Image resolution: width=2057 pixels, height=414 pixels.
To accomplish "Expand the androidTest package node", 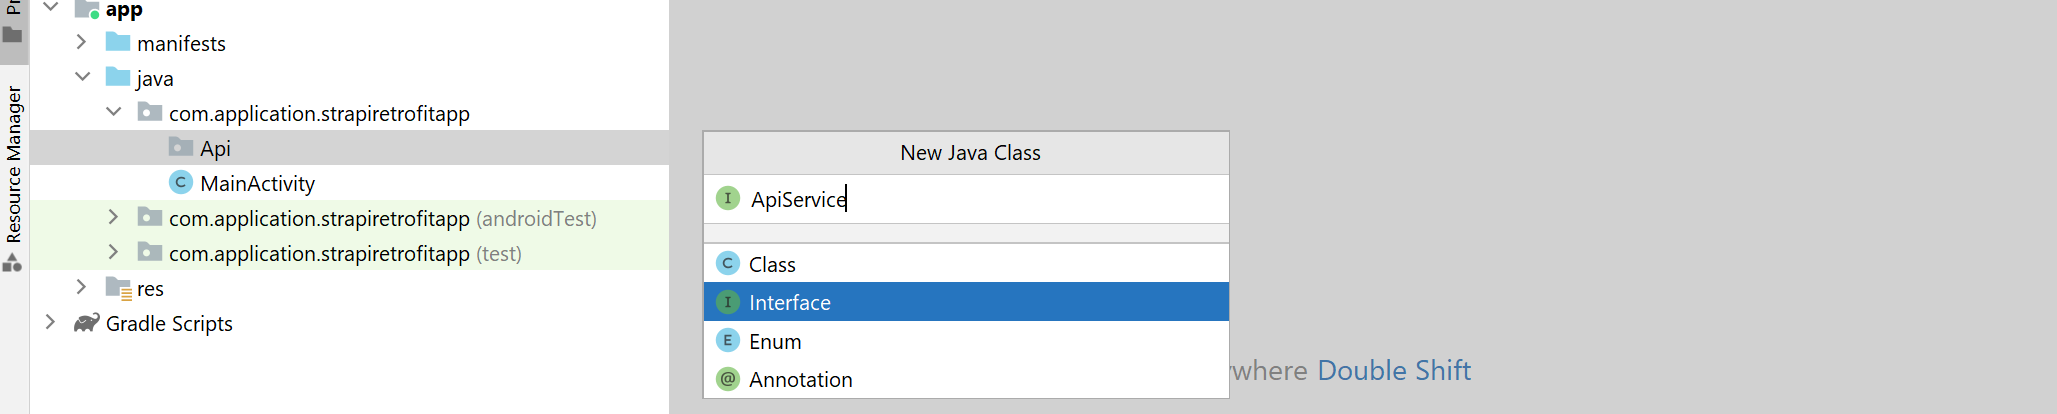I will [113, 217].
